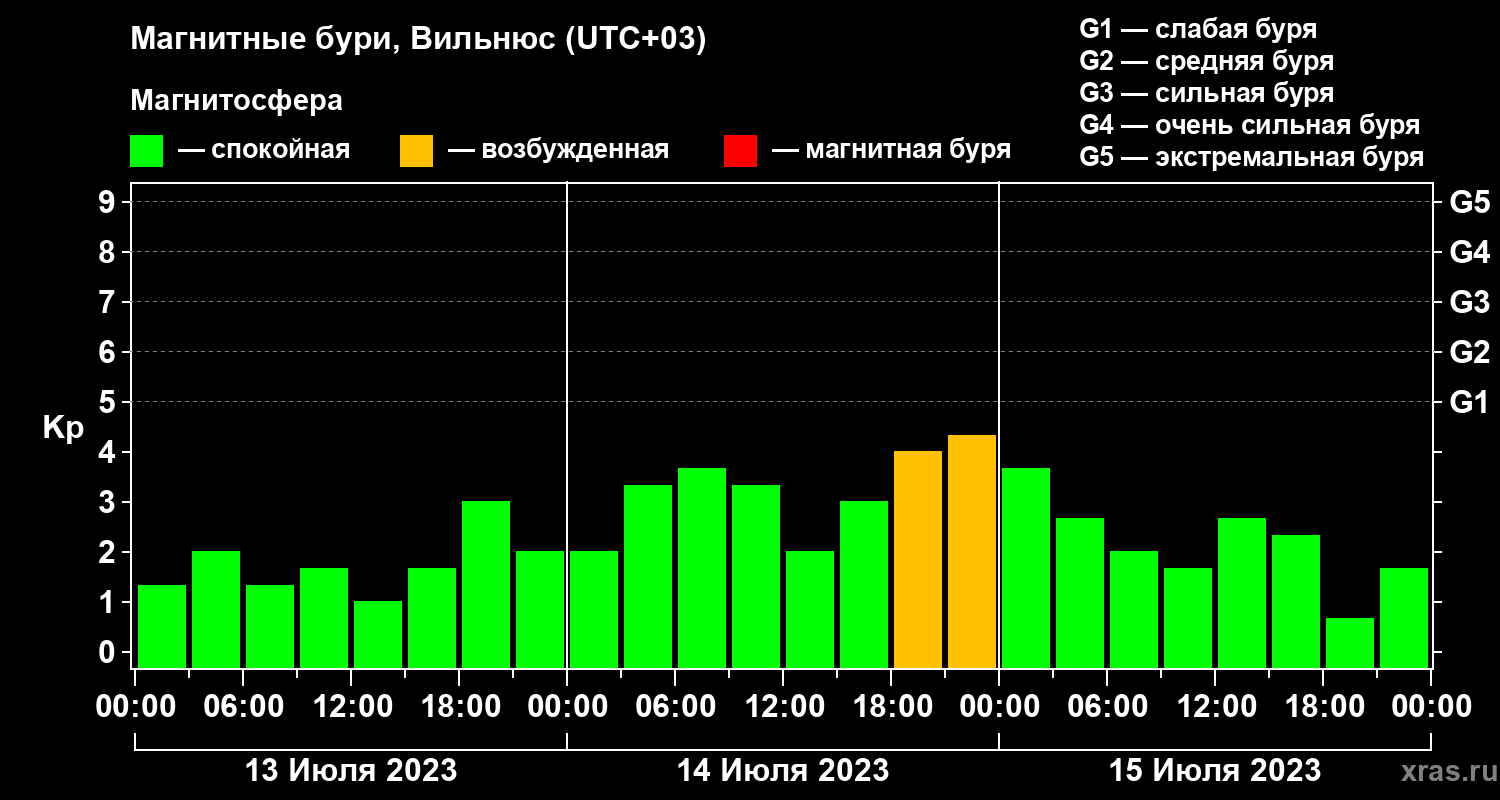Click the date label '13 Июля 2023'
Viewport: 1500px width, 800px height.
coord(351,771)
